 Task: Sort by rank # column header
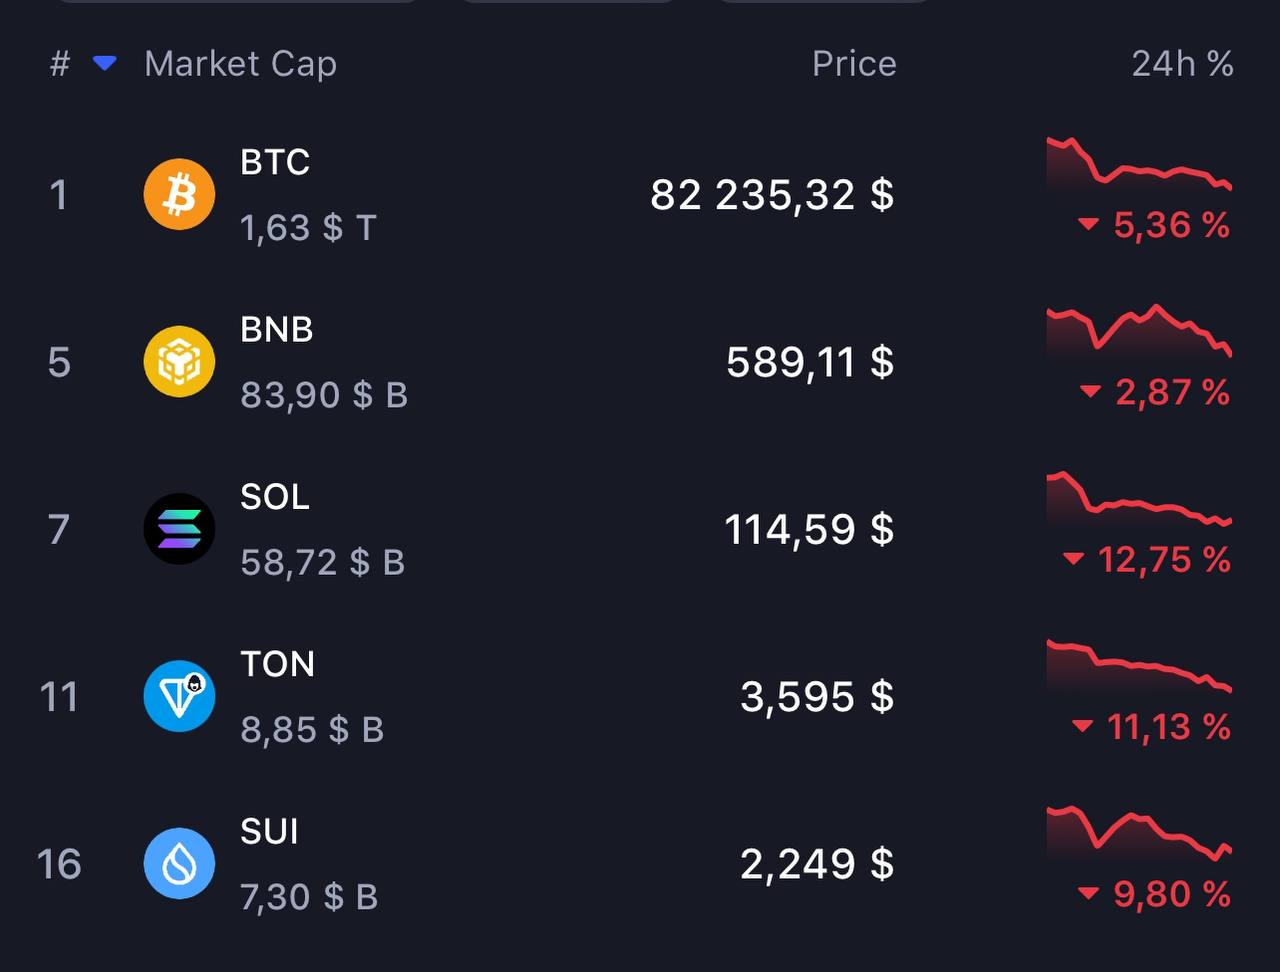[x=60, y=64]
